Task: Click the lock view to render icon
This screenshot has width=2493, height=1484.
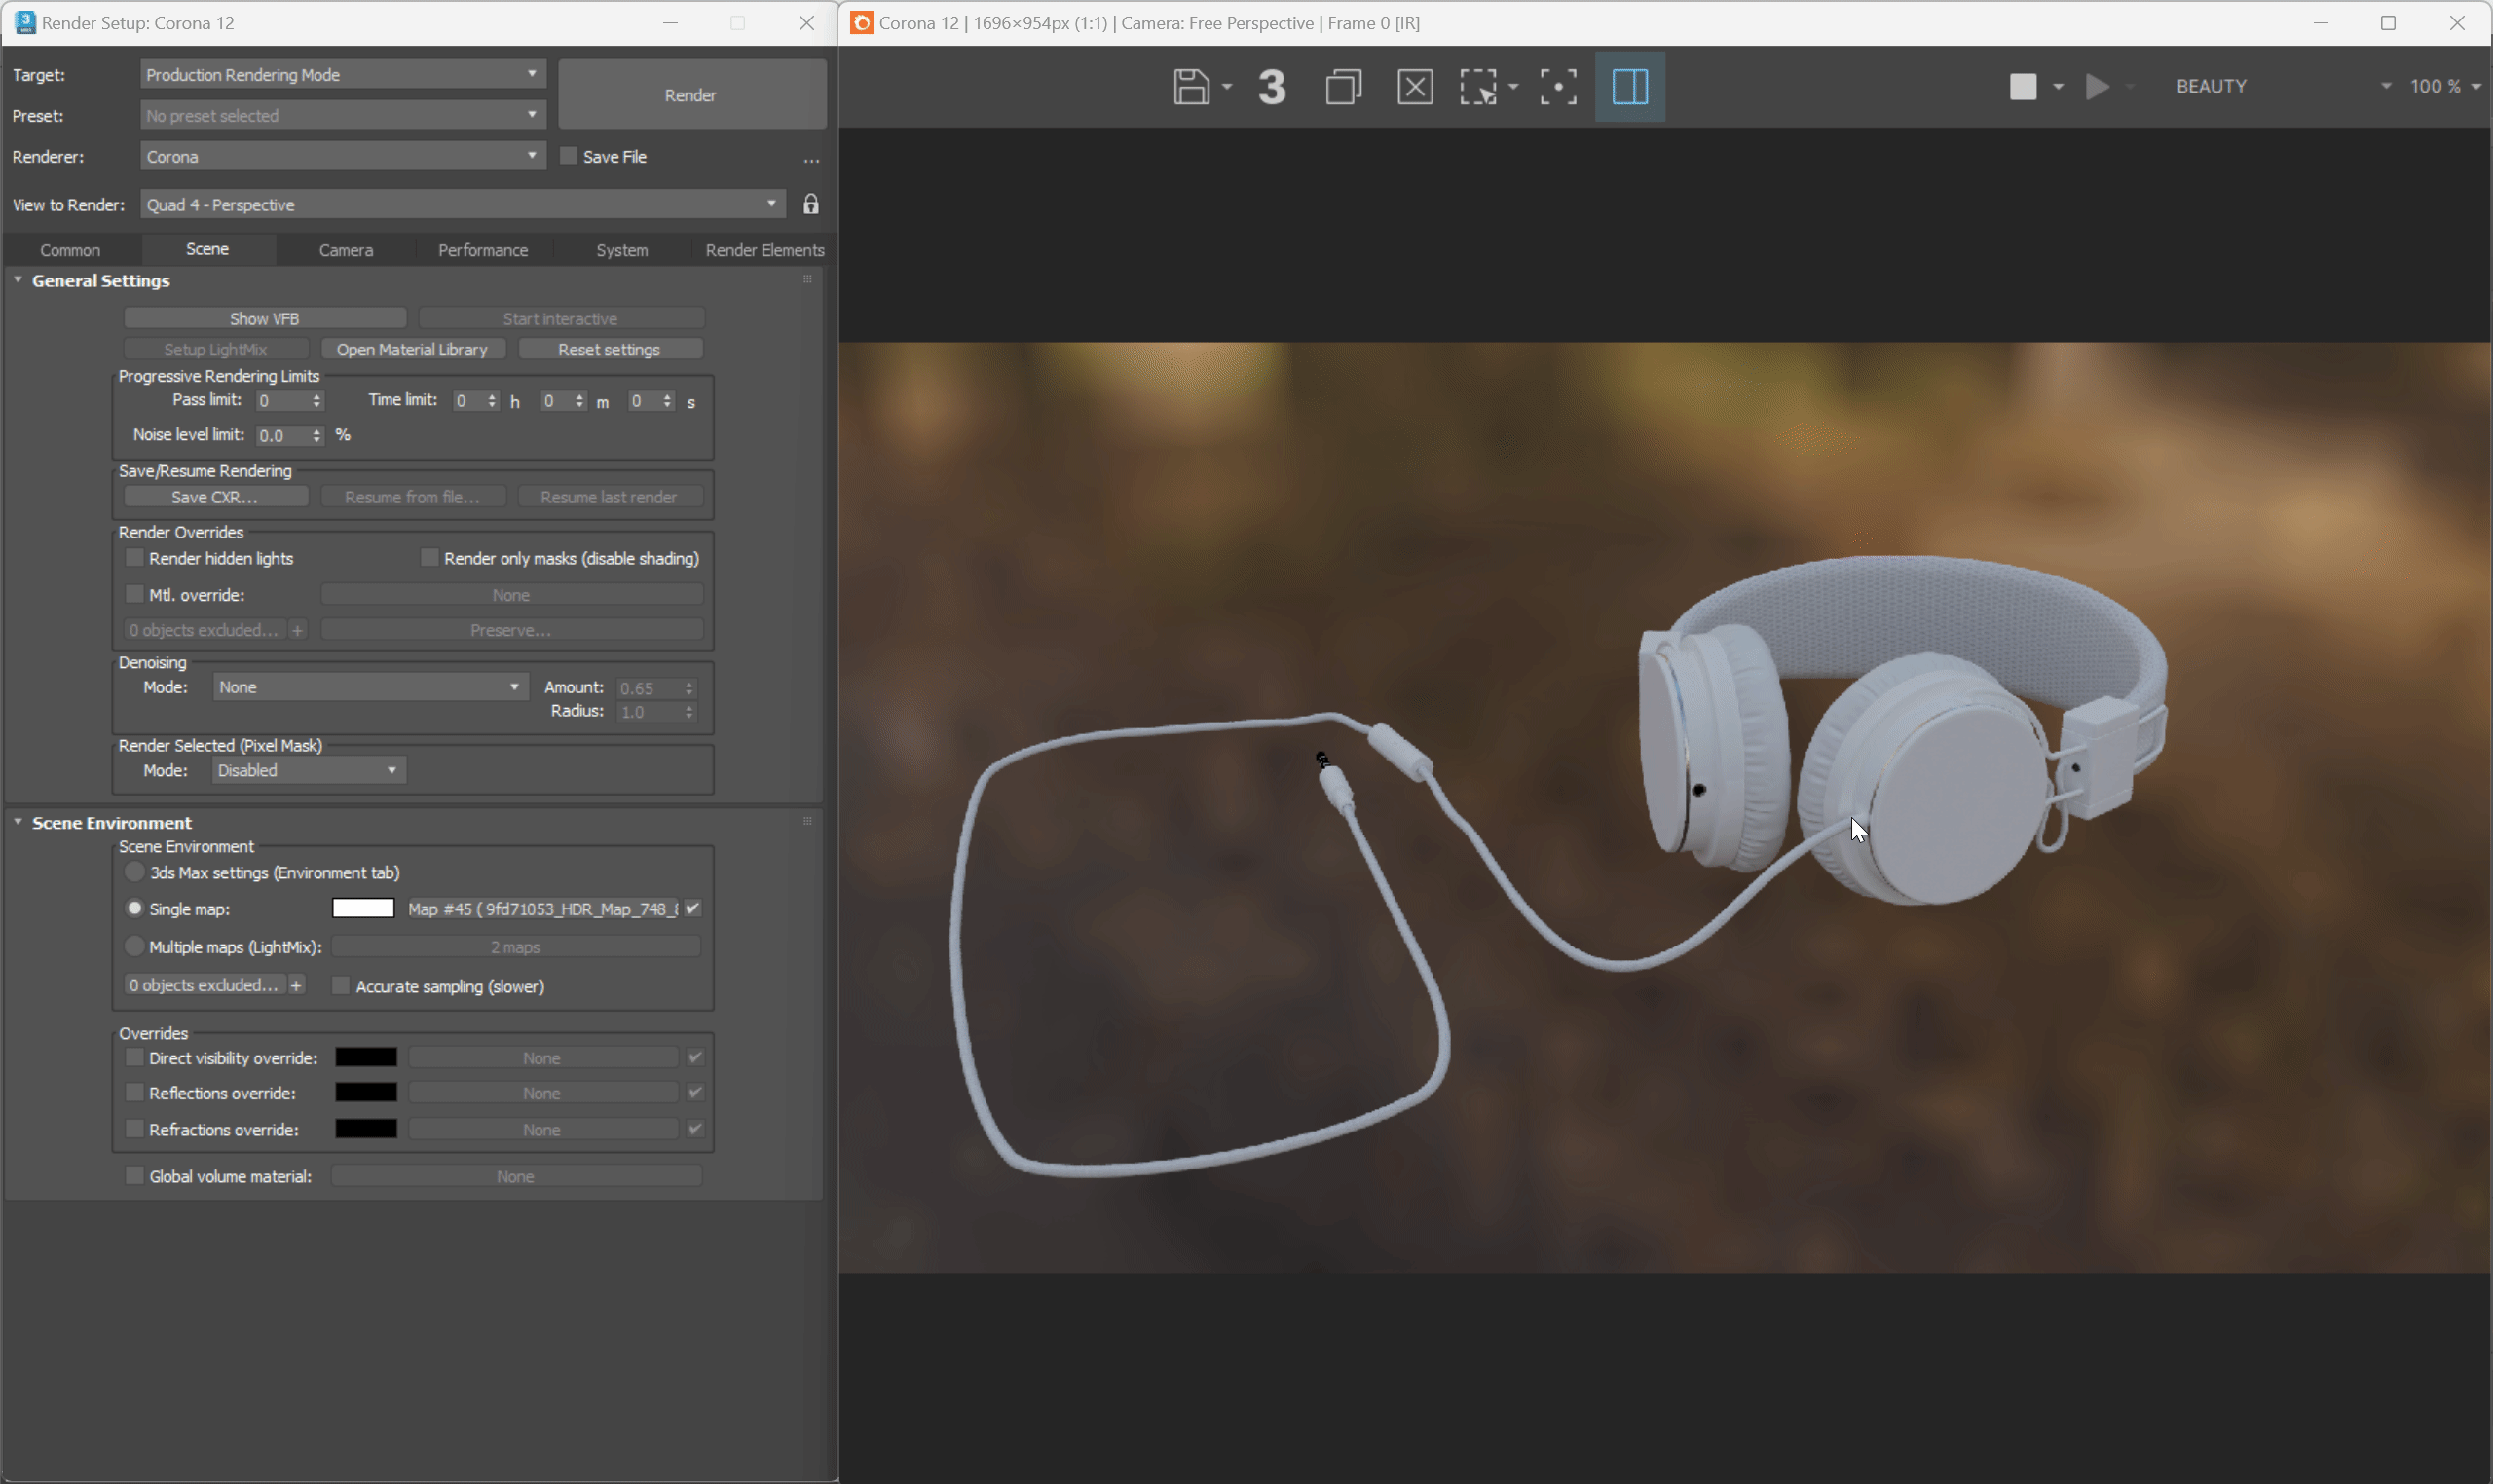Action: [810, 205]
